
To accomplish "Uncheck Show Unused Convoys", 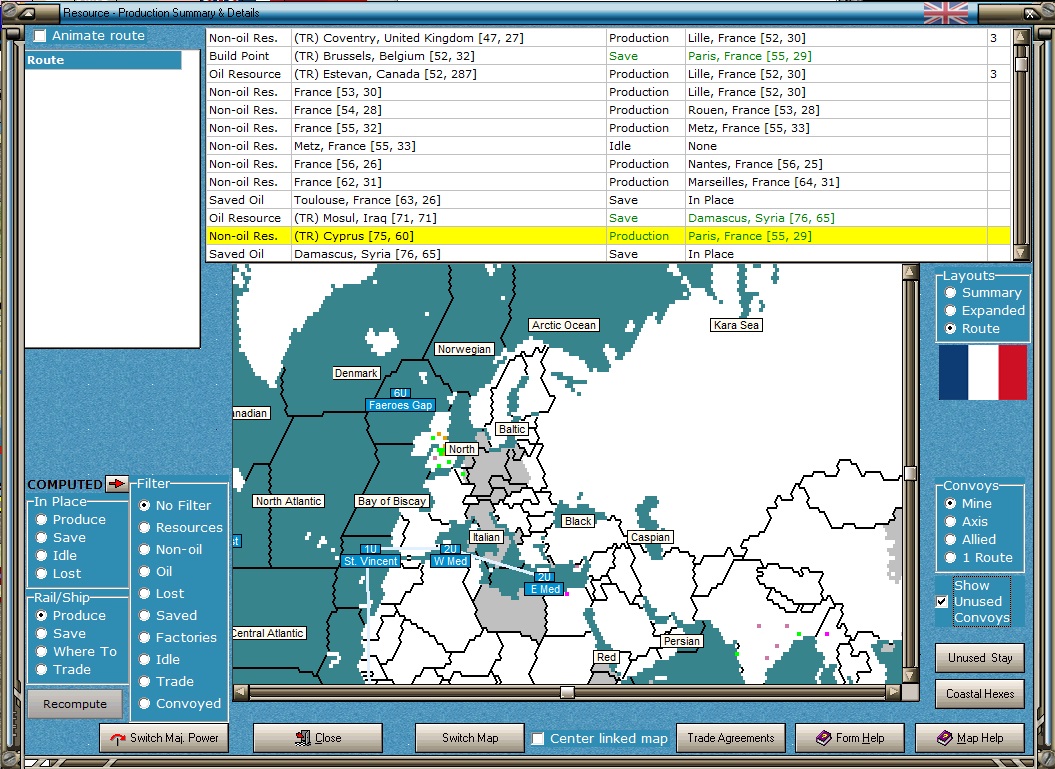I will click(942, 602).
